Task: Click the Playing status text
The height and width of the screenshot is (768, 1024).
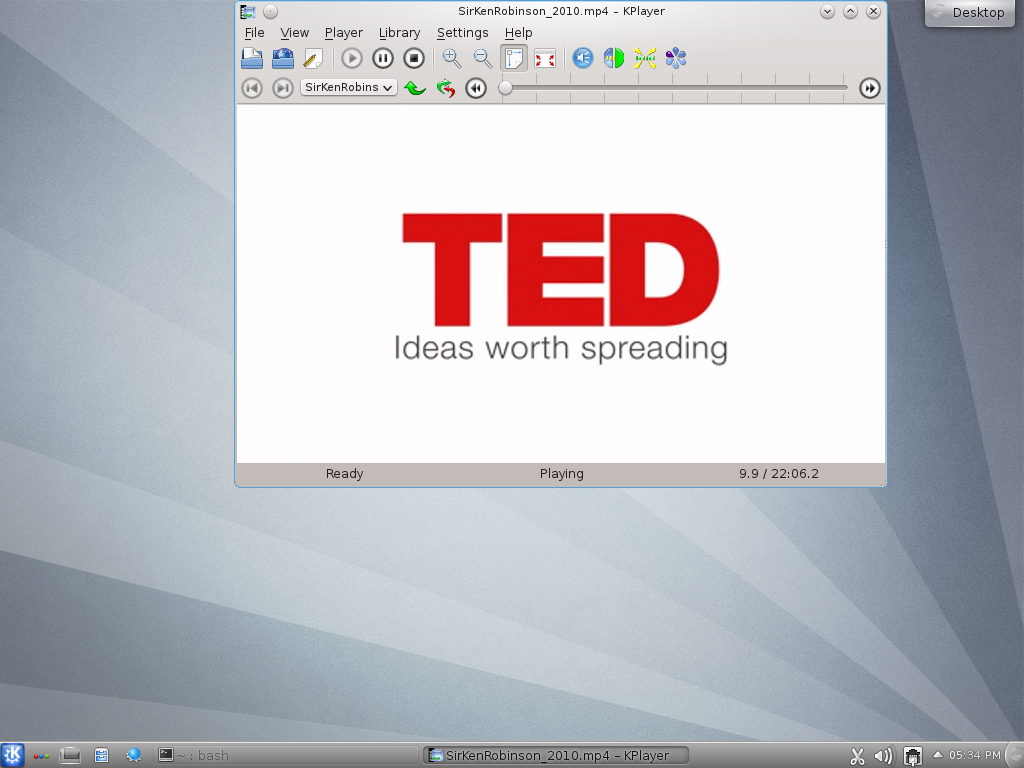Action: point(562,473)
